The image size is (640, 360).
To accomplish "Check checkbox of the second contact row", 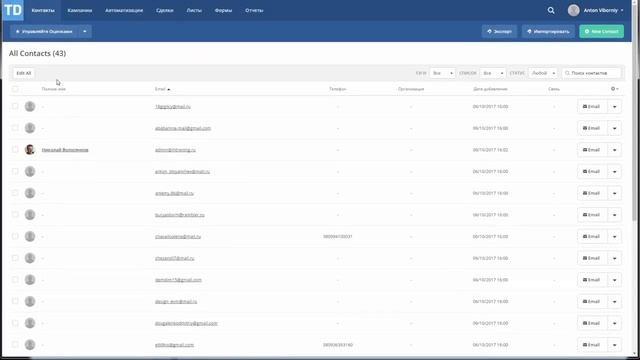I will [15, 128].
